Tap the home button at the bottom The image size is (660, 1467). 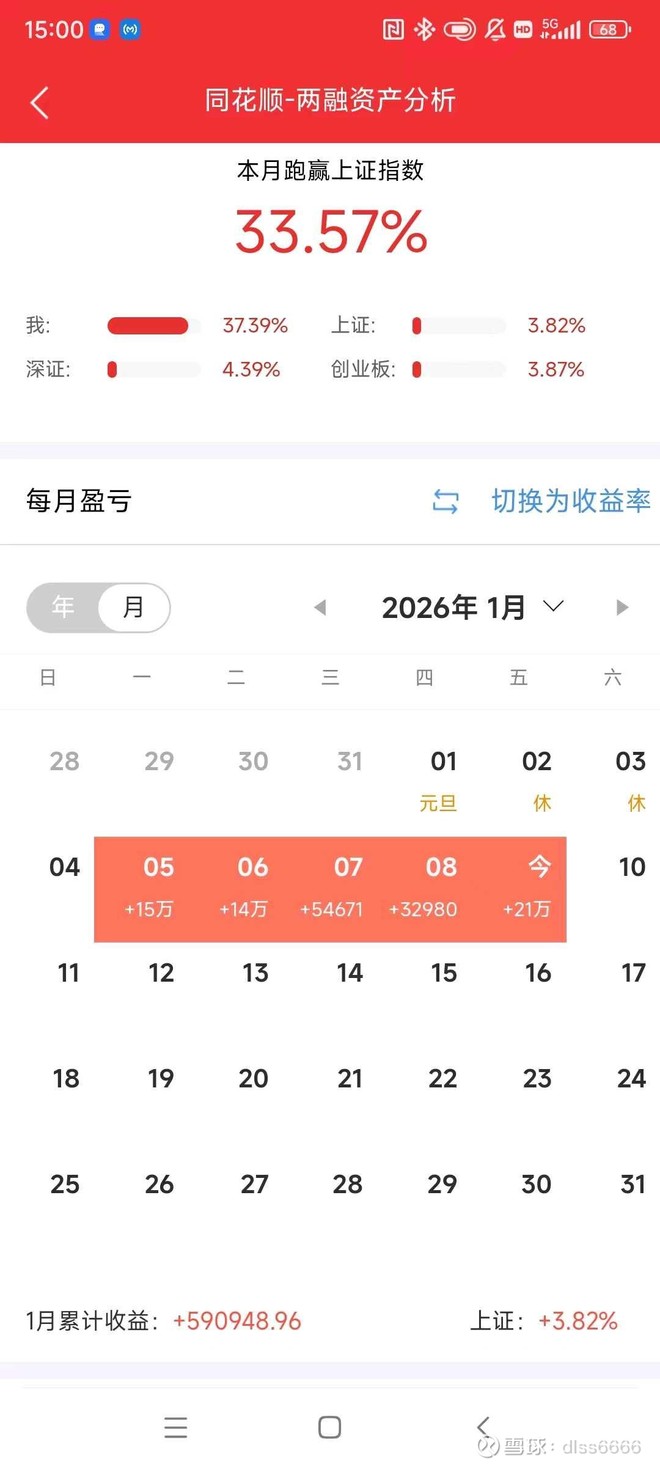tap(329, 1426)
